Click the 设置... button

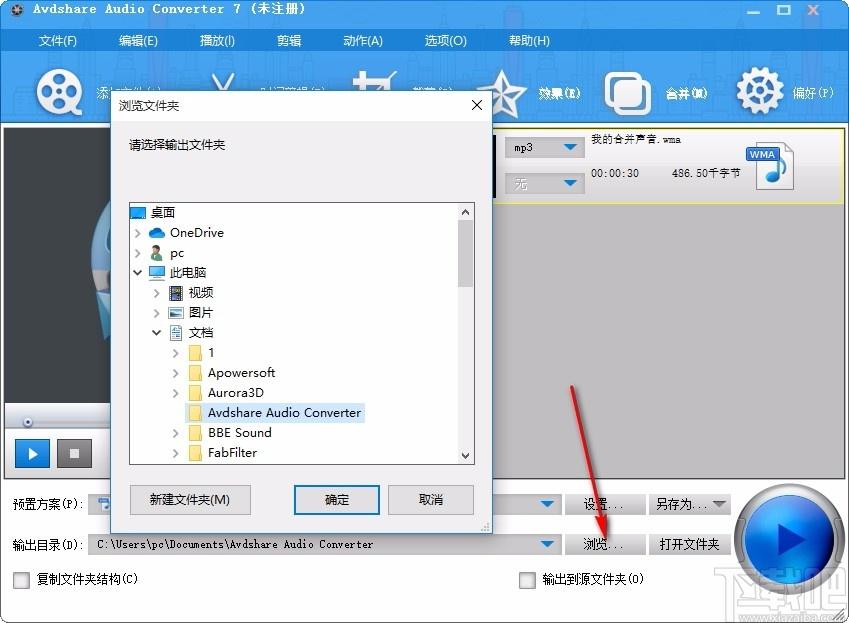[x=605, y=504]
